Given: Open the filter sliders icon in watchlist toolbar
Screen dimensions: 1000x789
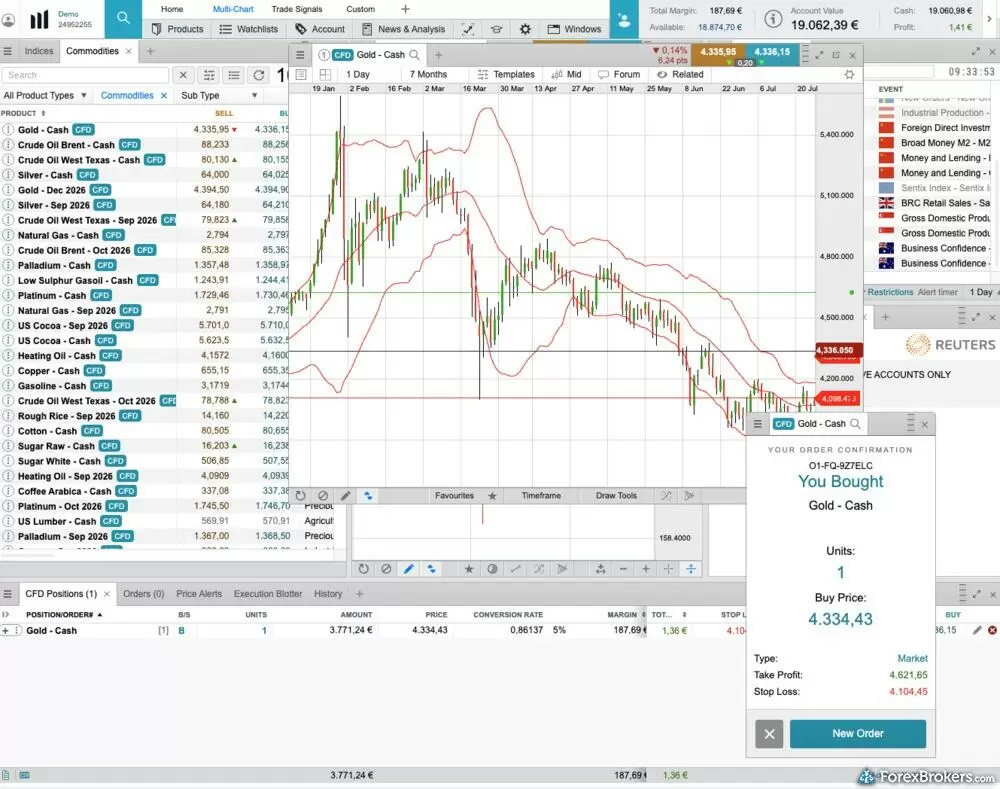Looking at the screenshot, I should 209,75.
